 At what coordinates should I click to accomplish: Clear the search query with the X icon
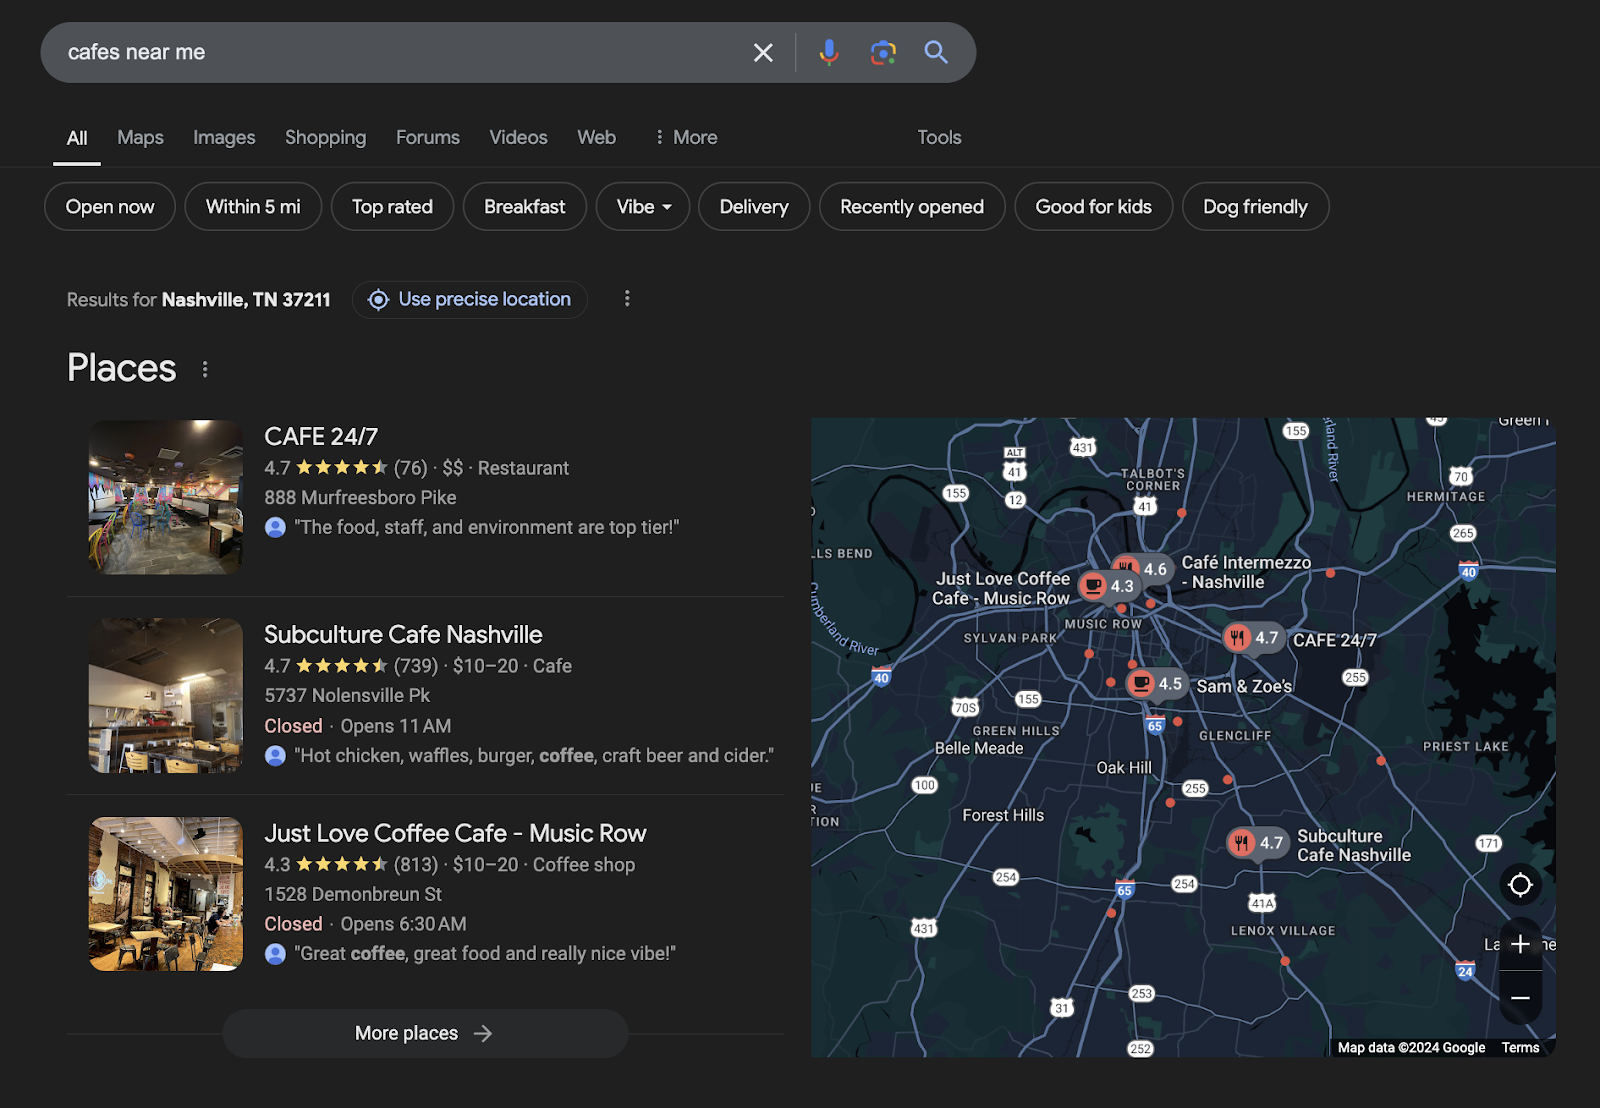(x=763, y=52)
